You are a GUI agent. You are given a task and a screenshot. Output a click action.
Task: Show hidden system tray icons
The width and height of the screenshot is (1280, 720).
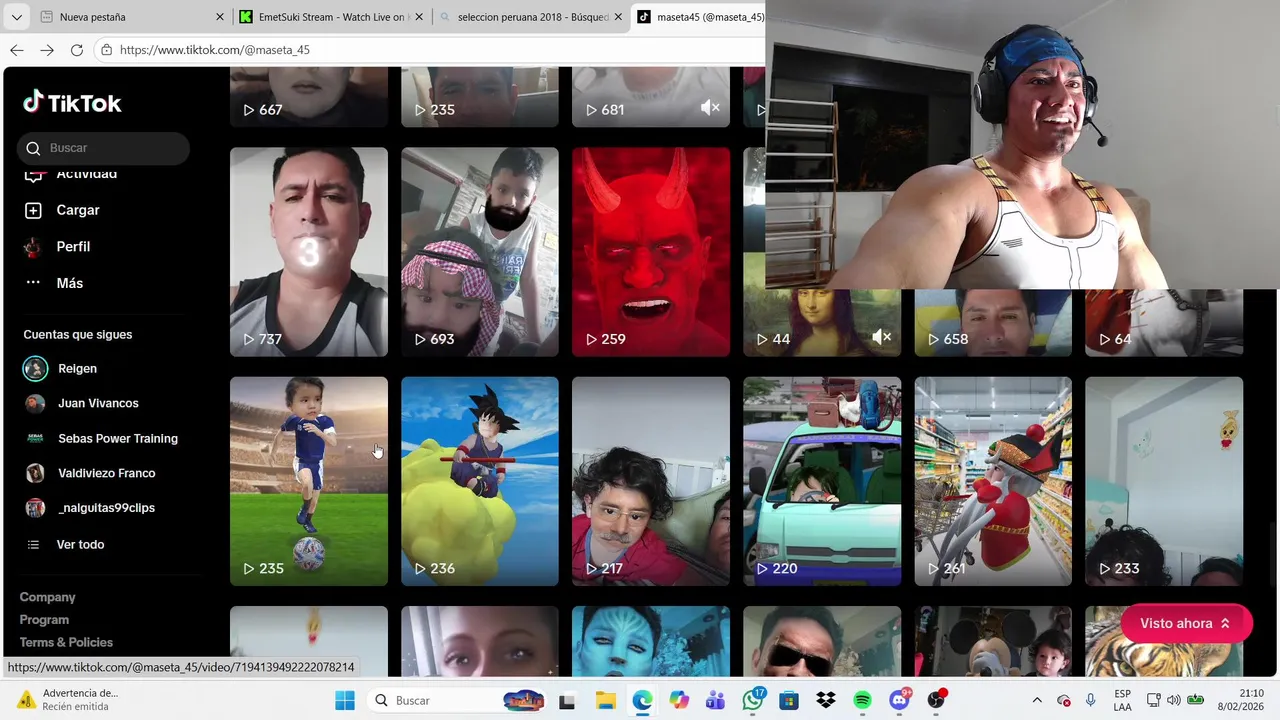(x=1037, y=700)
